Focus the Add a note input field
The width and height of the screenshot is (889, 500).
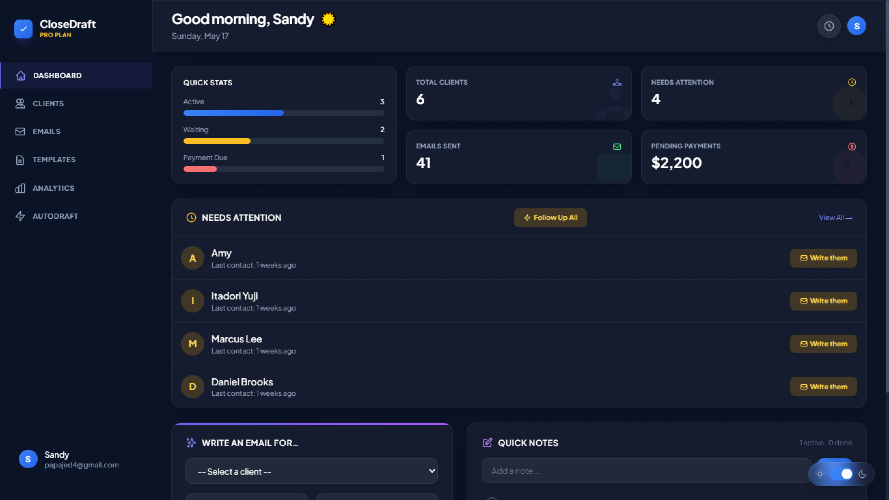646,471
